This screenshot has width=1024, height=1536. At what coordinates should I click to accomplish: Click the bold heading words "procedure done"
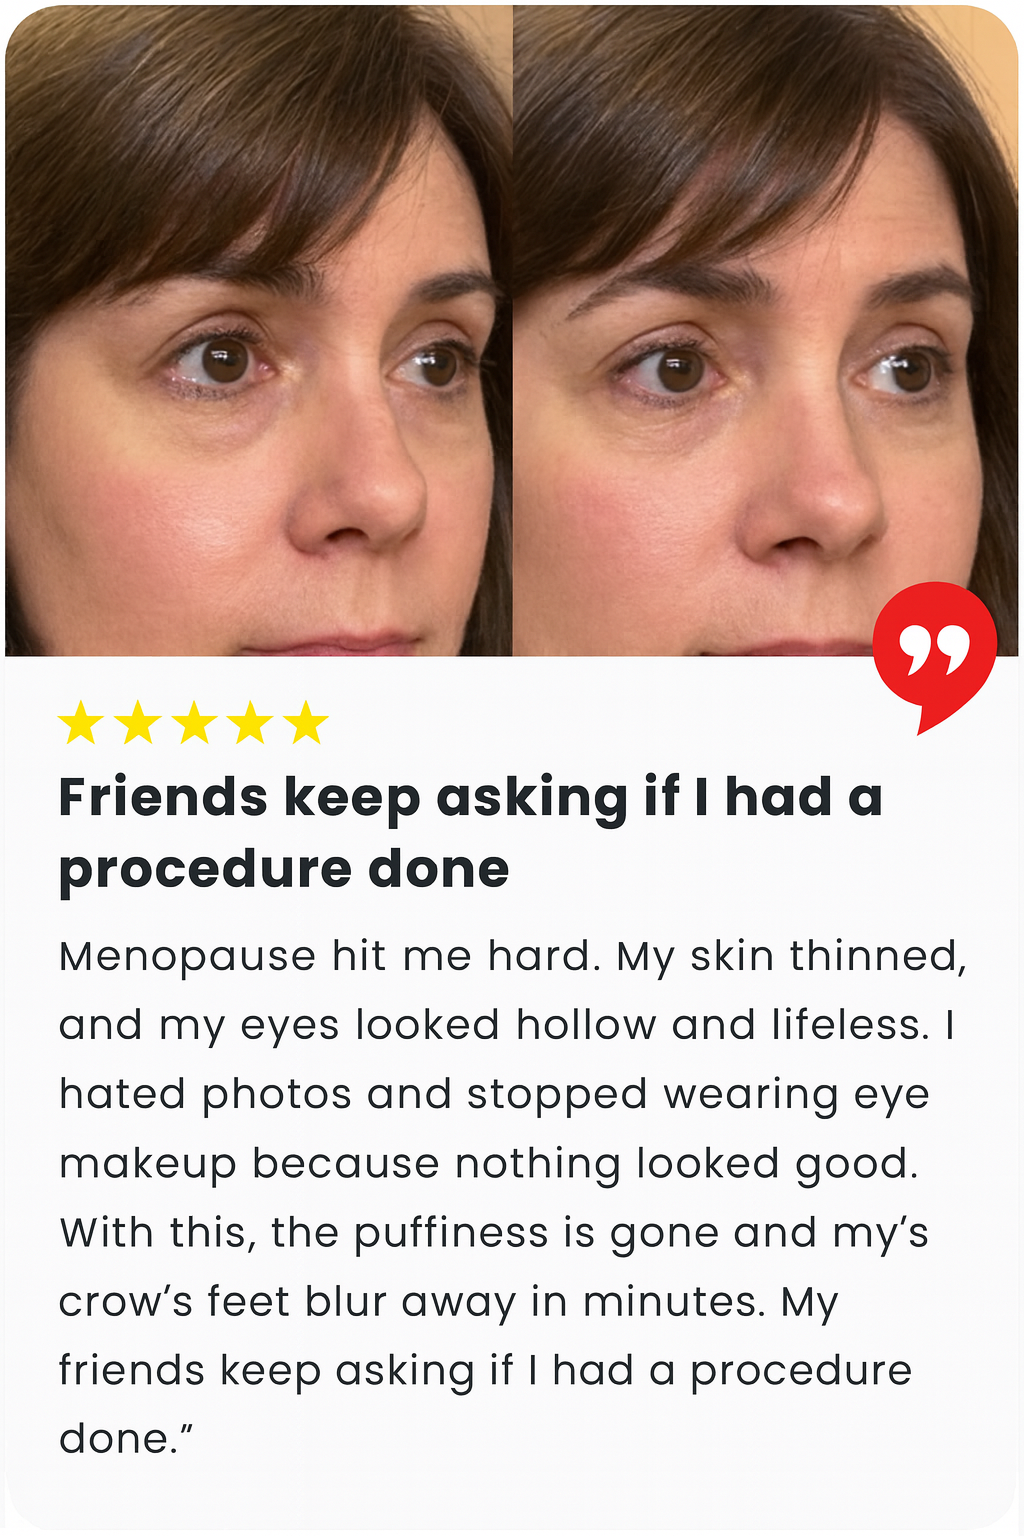click(x=284, y=869)
